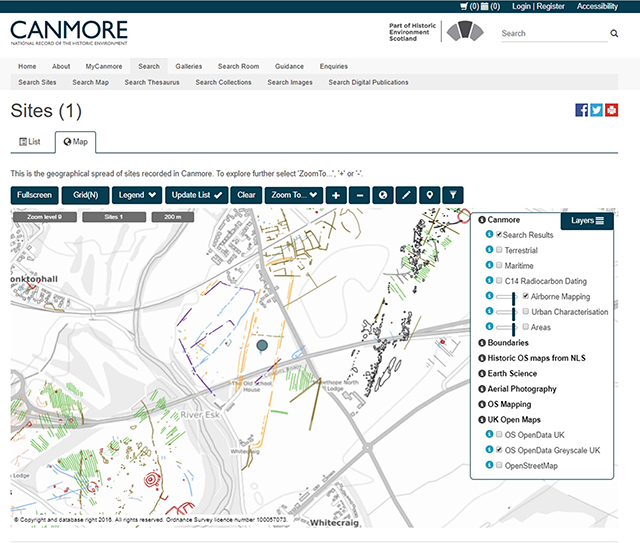Image resolution: width=640 pixels, height=543 pixels.
Task: Click the search magnifier icon
Action: [x=614, y=33]
